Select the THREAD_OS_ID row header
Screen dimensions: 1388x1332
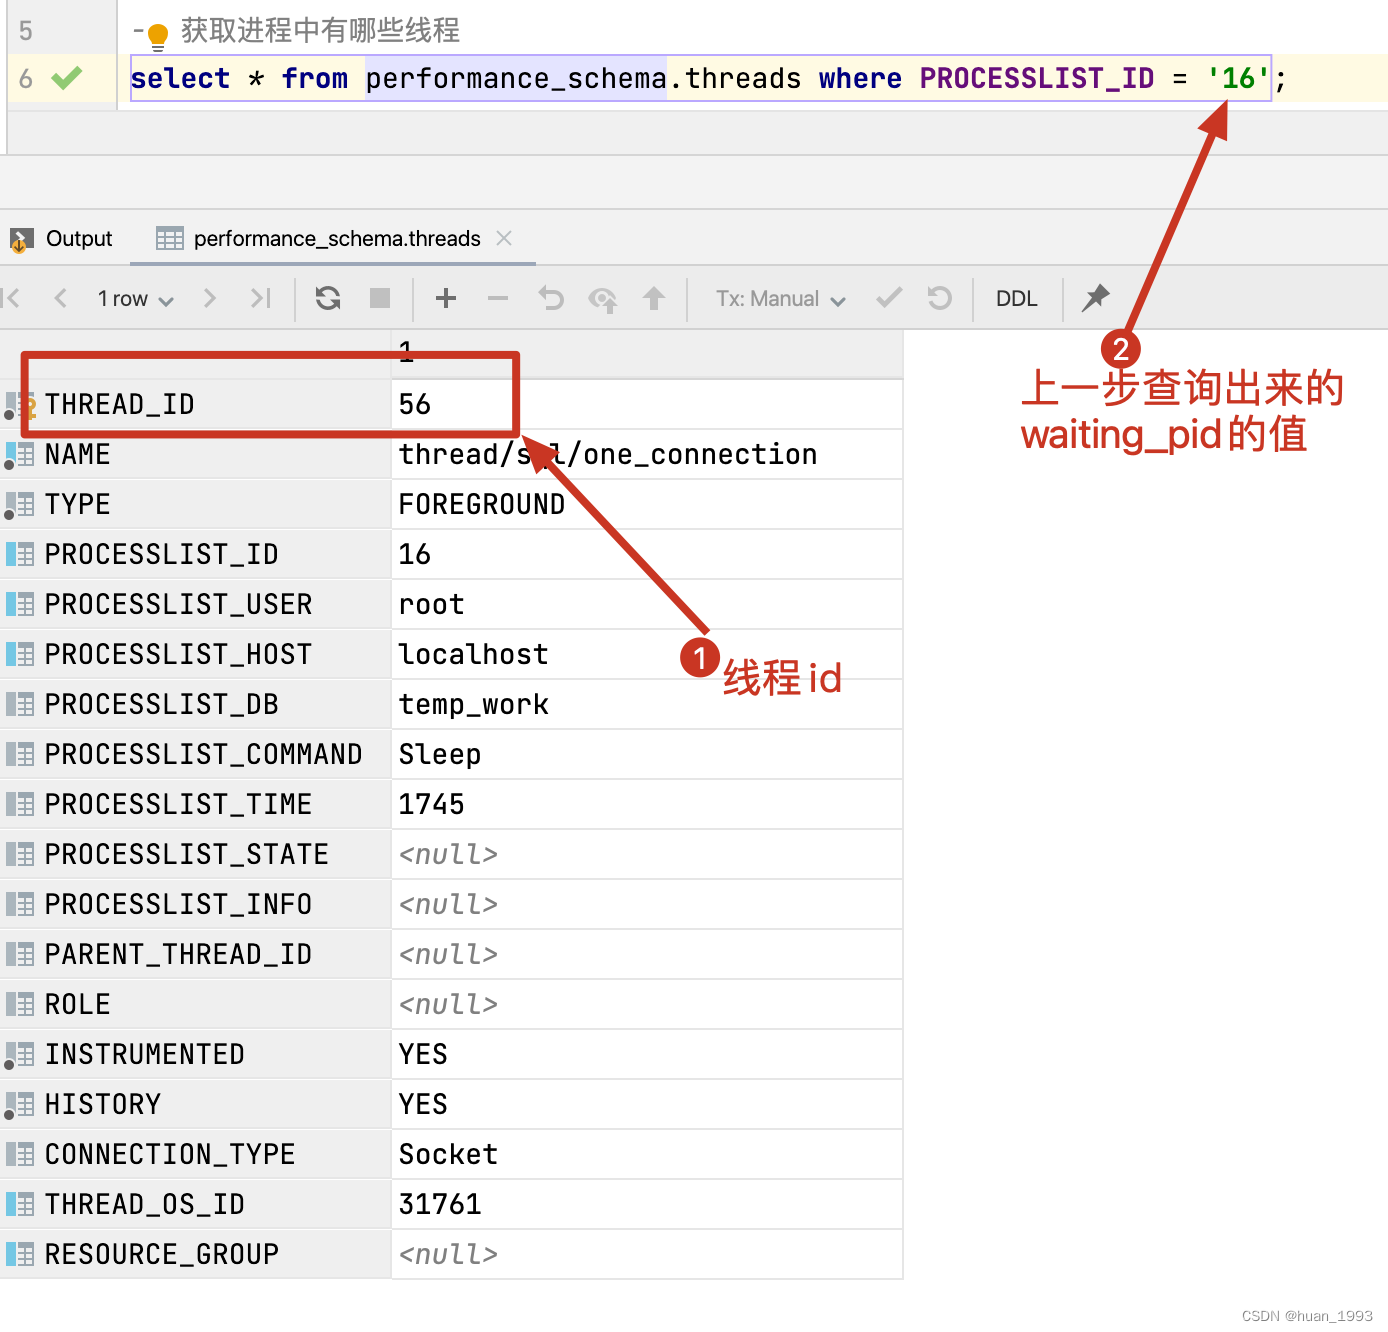(x=196, y=1204)
